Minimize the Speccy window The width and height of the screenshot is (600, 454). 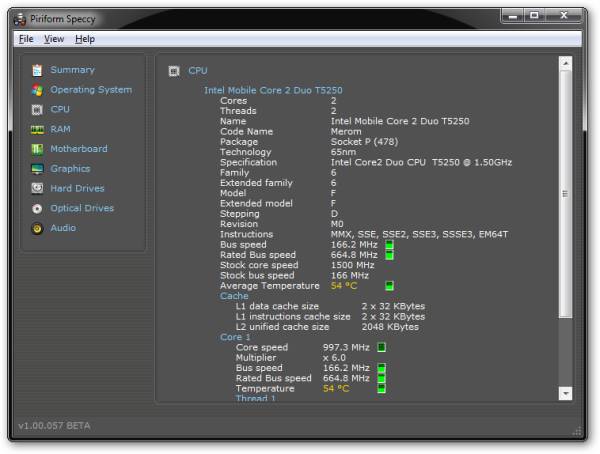coord(513,16)
